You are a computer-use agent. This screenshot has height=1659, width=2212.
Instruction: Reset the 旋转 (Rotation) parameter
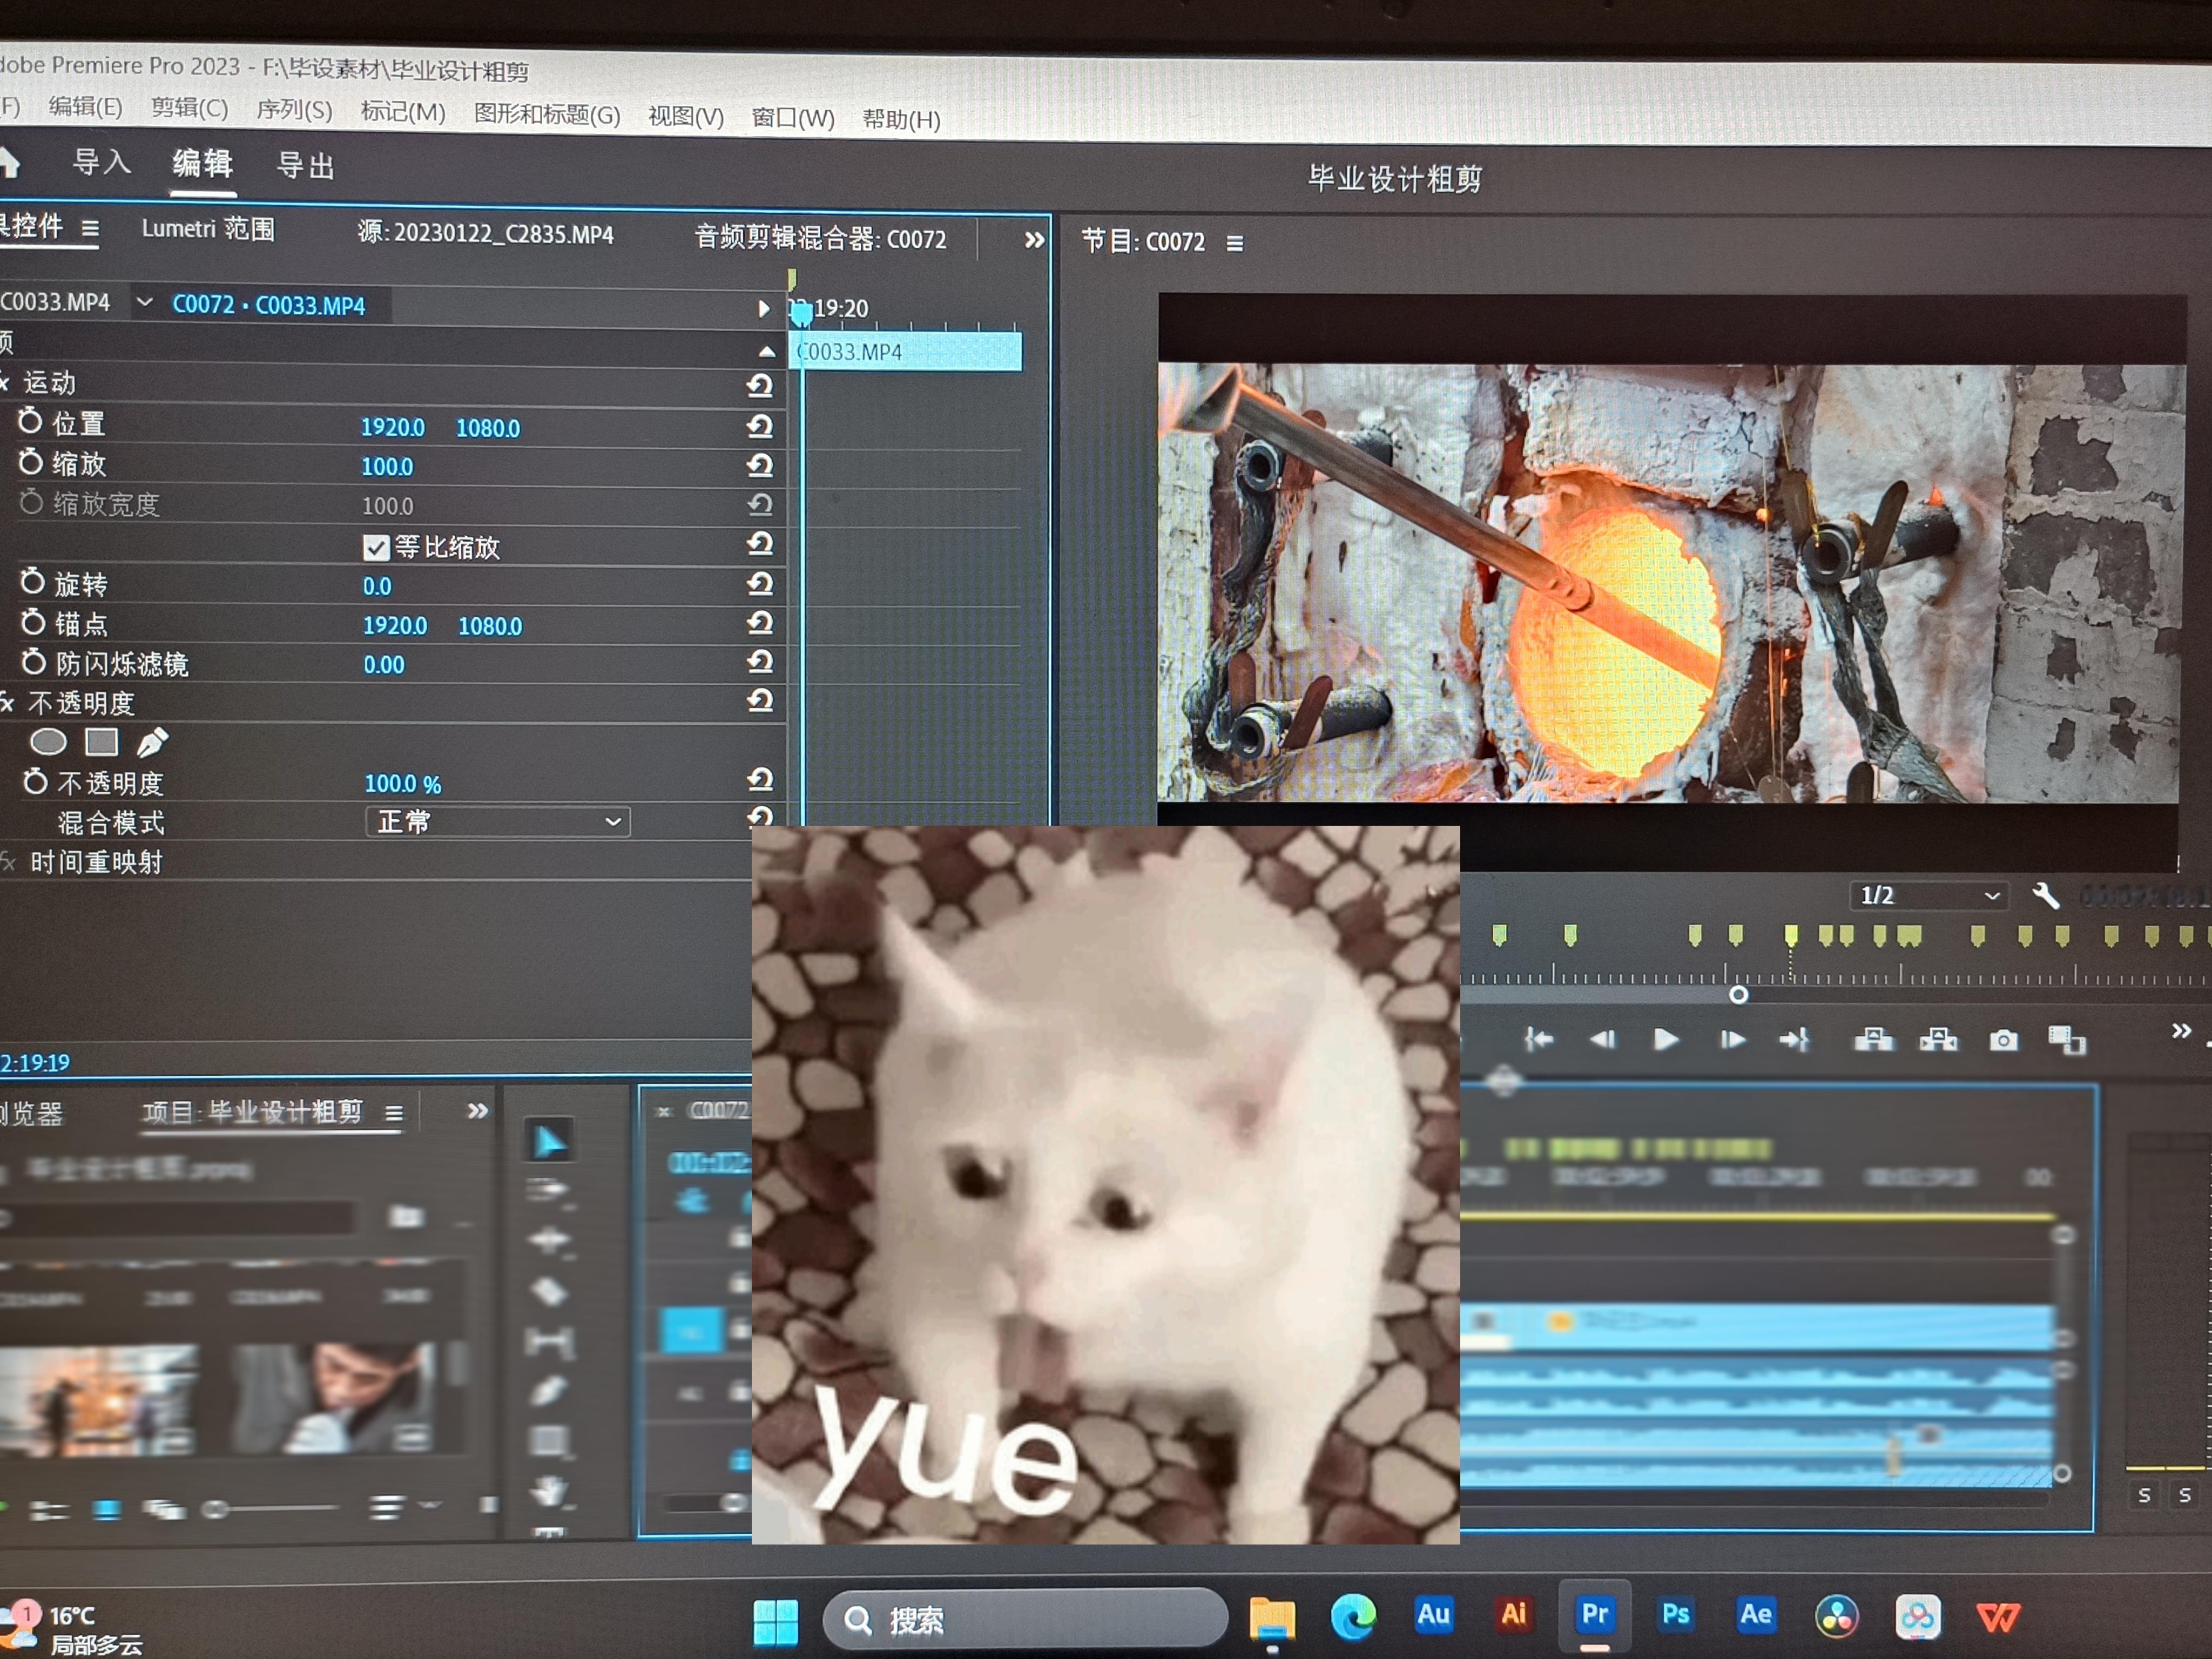point(760,584)
